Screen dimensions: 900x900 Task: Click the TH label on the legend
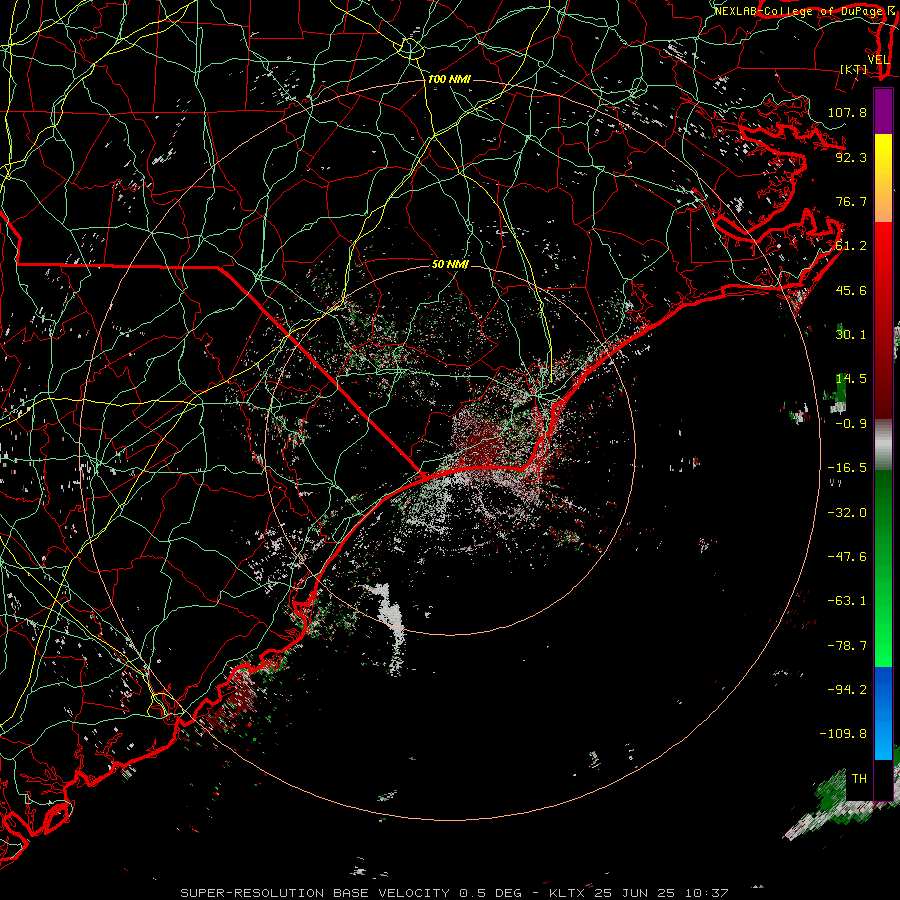[859, 779]
